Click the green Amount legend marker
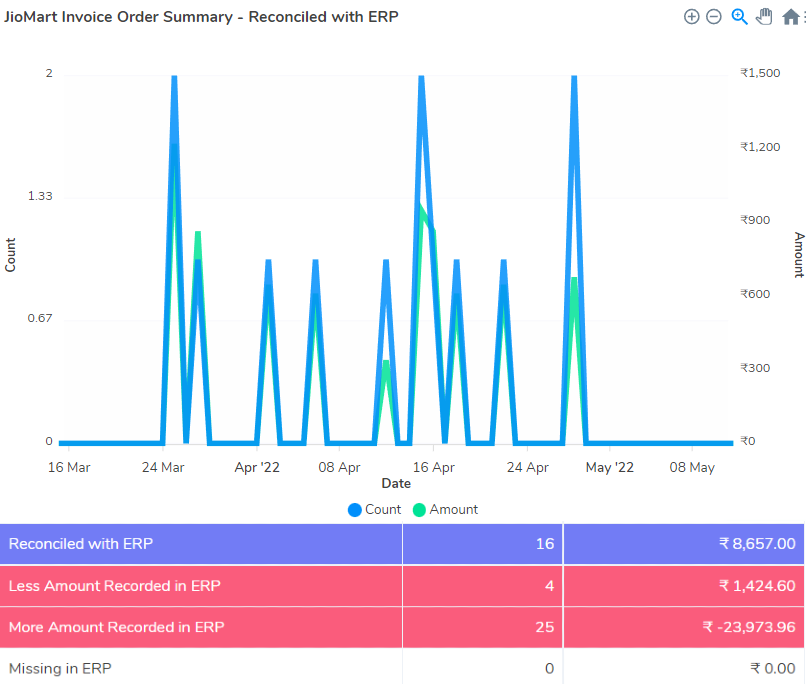 pyautogui.click(x=419, y=510)
